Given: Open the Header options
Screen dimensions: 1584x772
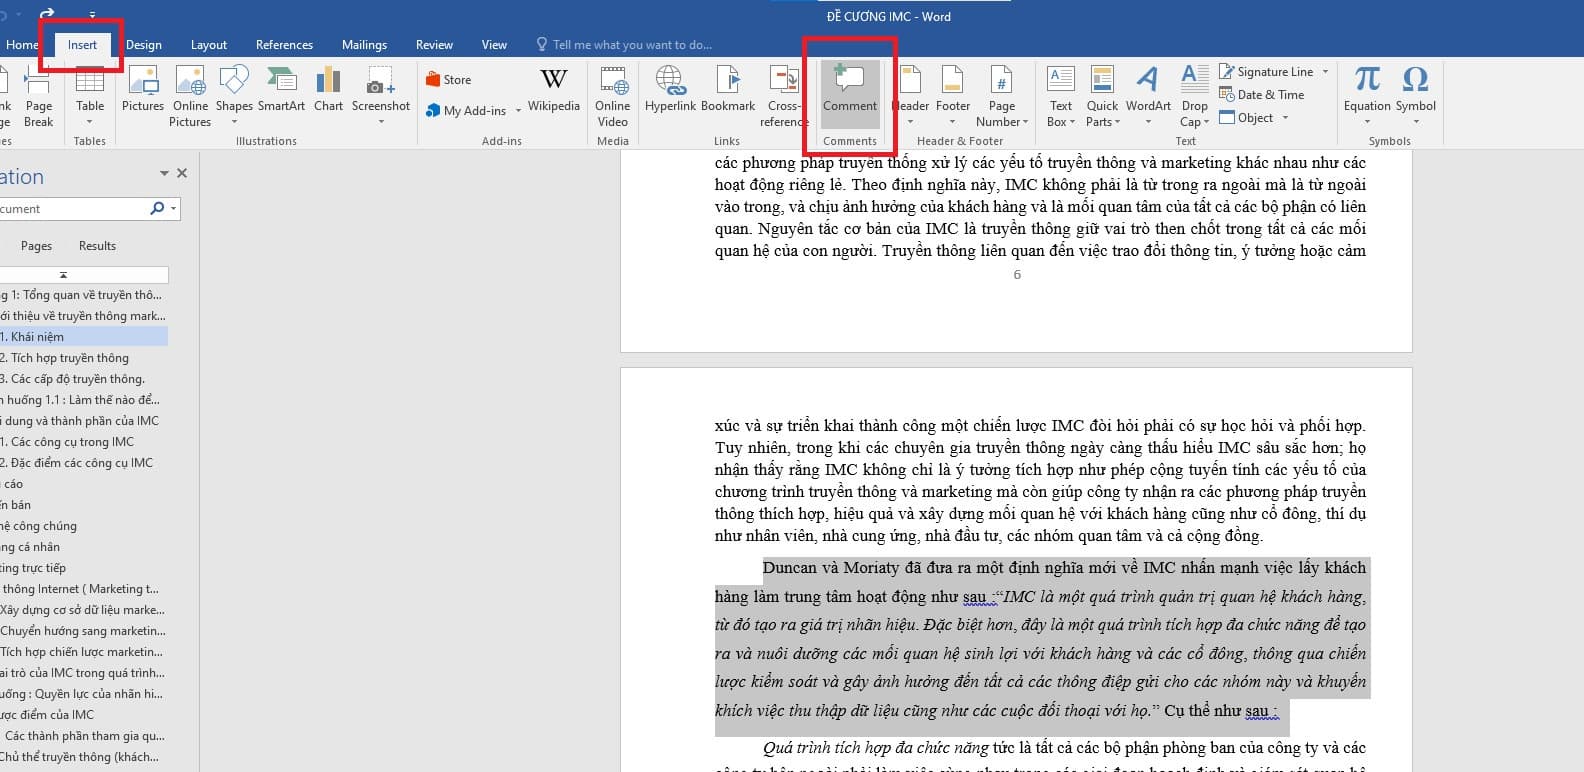Looking at the screenshot, I should pyautogui.click(x=910, y=96).
